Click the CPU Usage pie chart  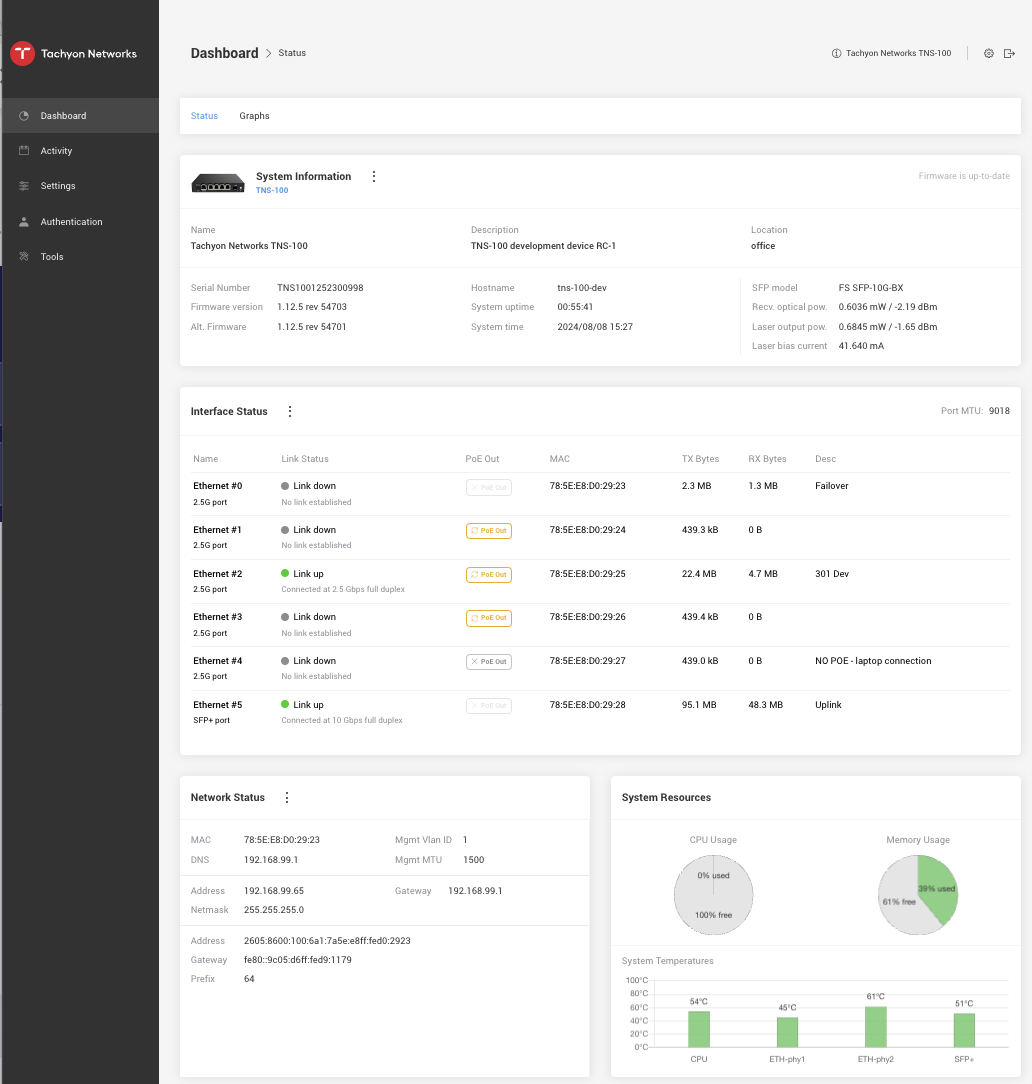[713, 895]
